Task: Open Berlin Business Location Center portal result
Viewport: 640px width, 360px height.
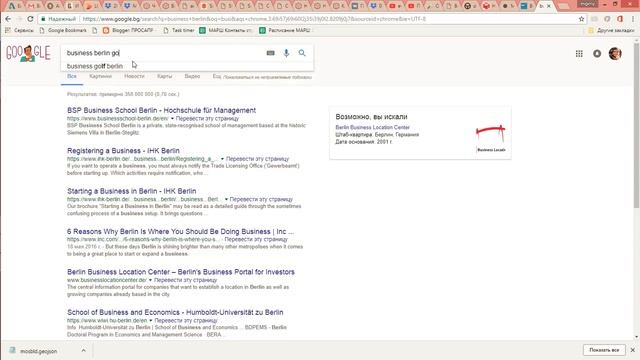Action: 181,272
